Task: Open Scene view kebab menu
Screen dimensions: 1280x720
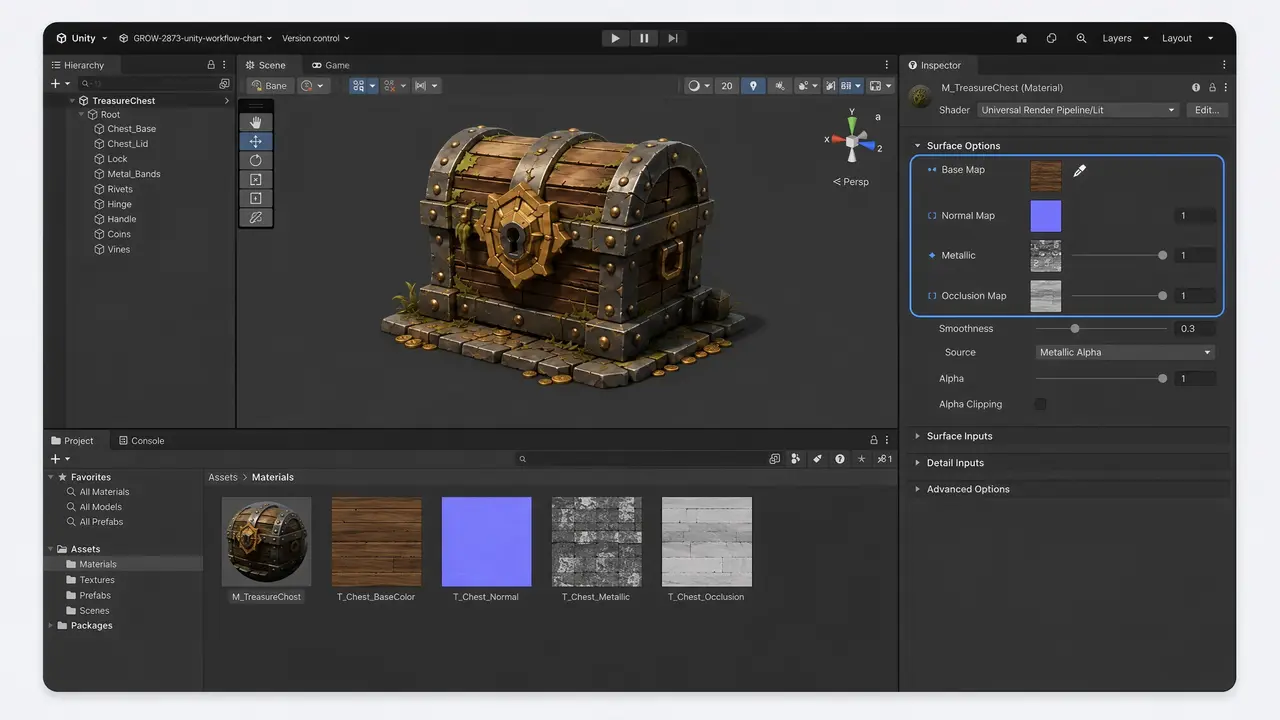Action: pos(886,65)
